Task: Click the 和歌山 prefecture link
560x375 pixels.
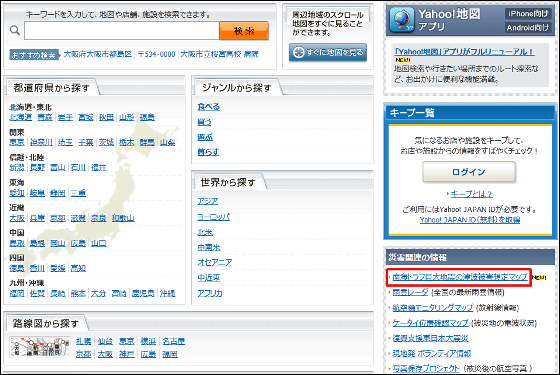Action: pyautogui.click(x=123, y=218)
